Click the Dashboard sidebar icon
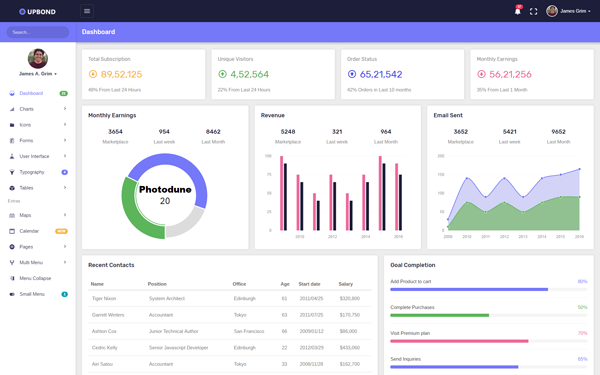600x375 pixels. pos(12,93)
